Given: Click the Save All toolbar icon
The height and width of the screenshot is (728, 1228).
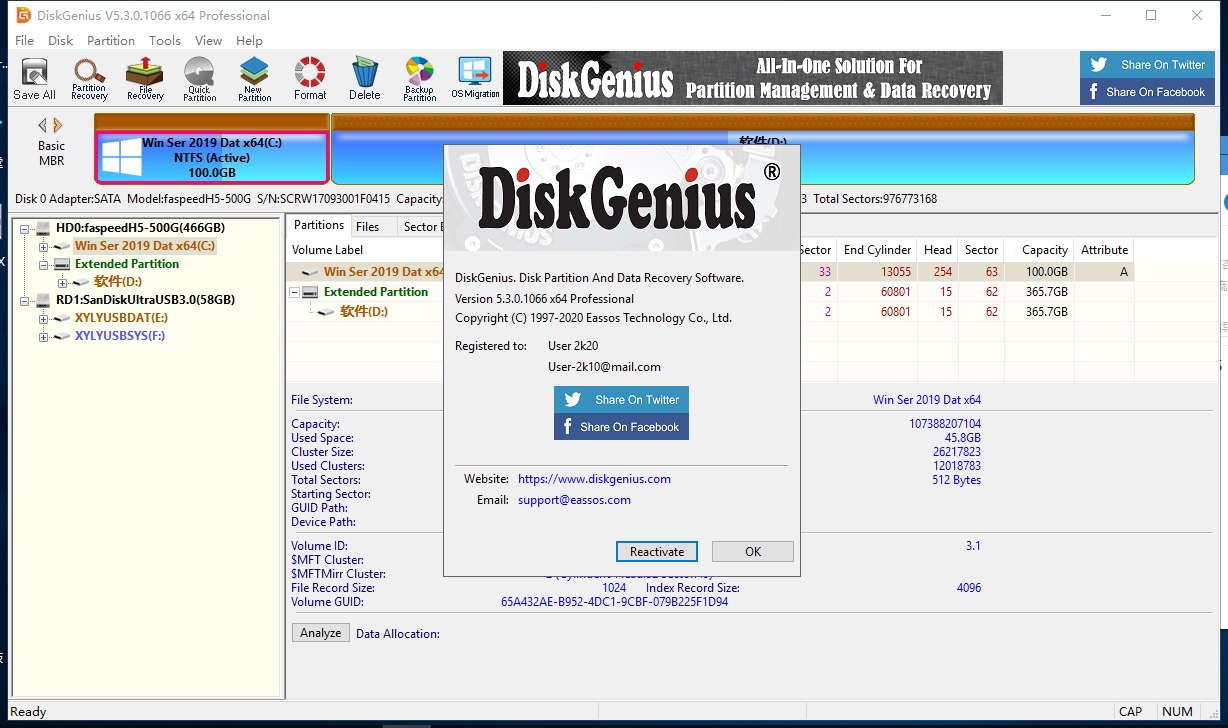Looking at the screenshot, I should (x=34, y=79).
